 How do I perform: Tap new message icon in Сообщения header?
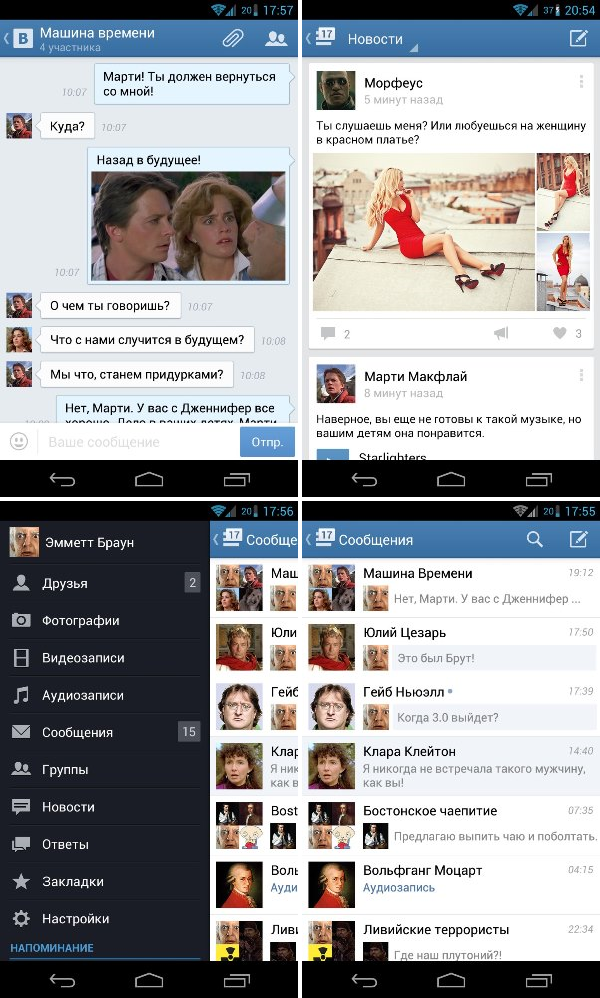[578, 540]
